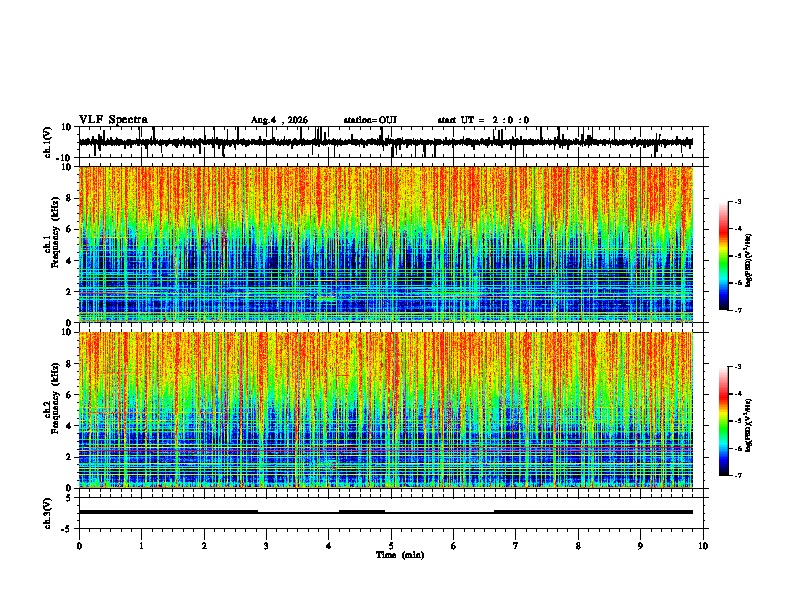Click time axis tick label "7"
Screen dimensions: 792x612
pyautogui.click(x=516, y=546)
